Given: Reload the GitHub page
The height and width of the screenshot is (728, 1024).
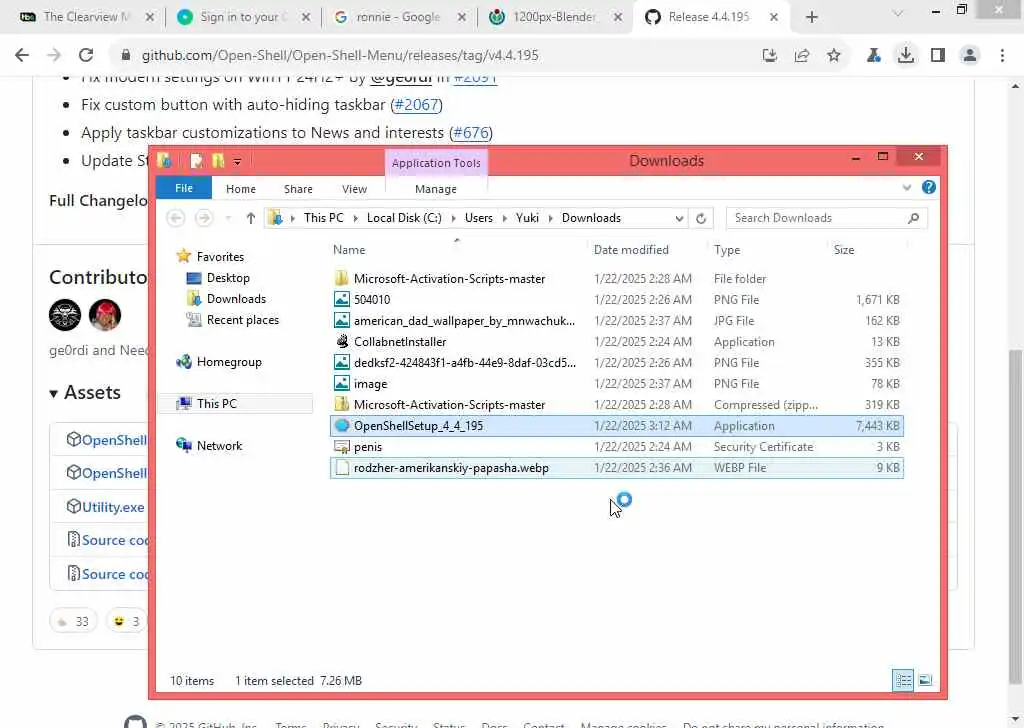Looking at the screenshot, I should pos(86,55).
